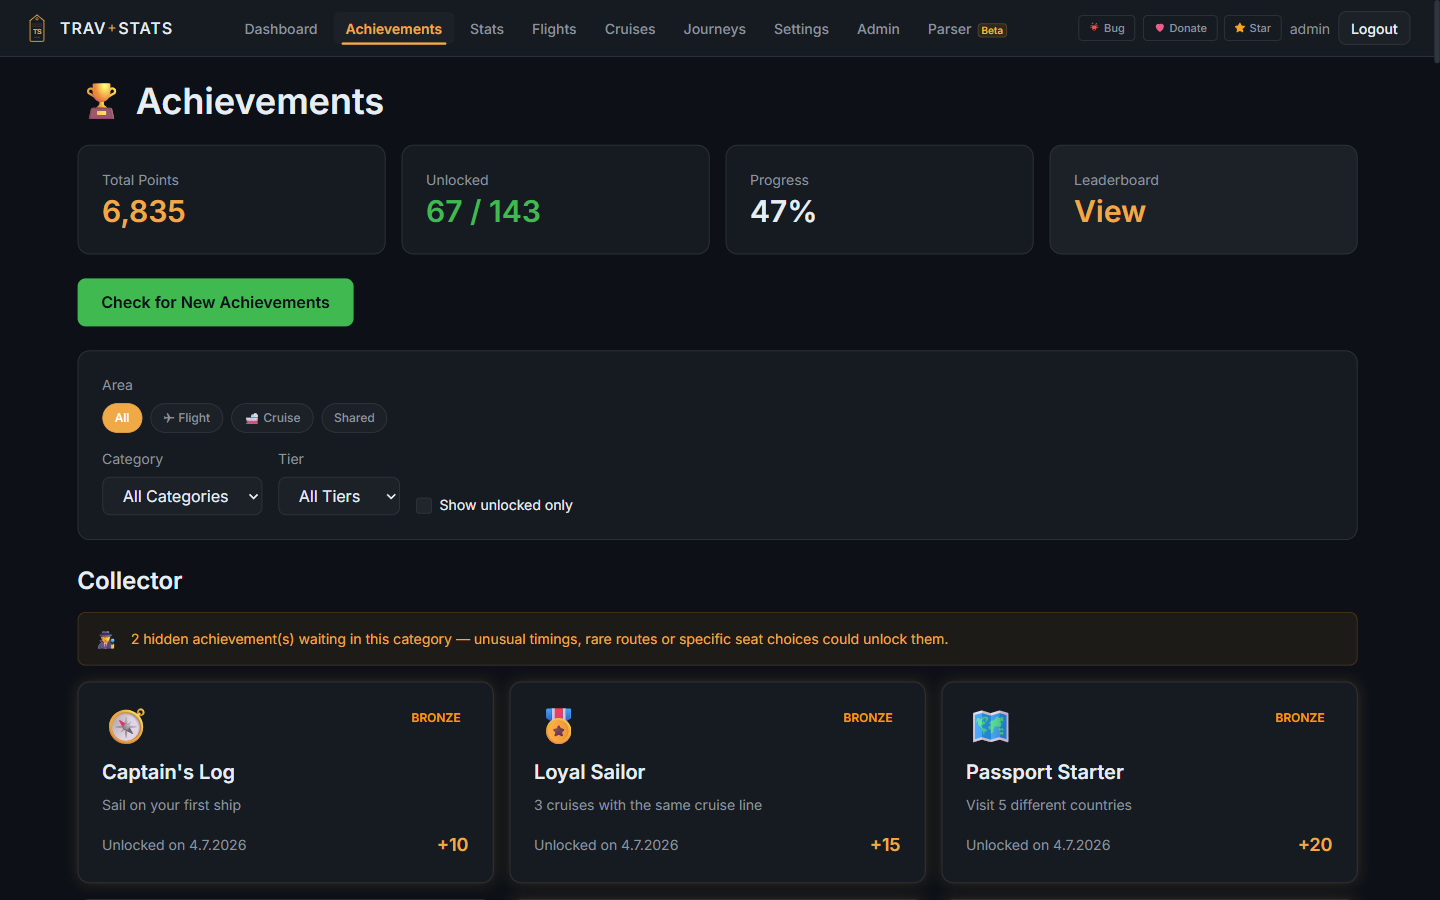
Task: Click the star icon in Star button
Action: 1240,28
